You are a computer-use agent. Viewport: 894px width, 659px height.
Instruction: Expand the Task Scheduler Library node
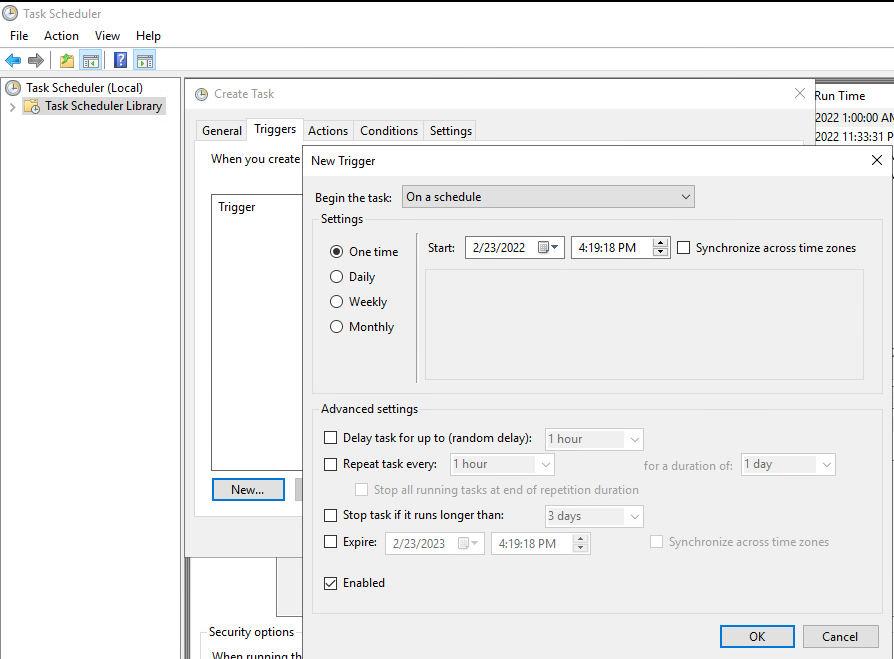(x=13, y=107)
